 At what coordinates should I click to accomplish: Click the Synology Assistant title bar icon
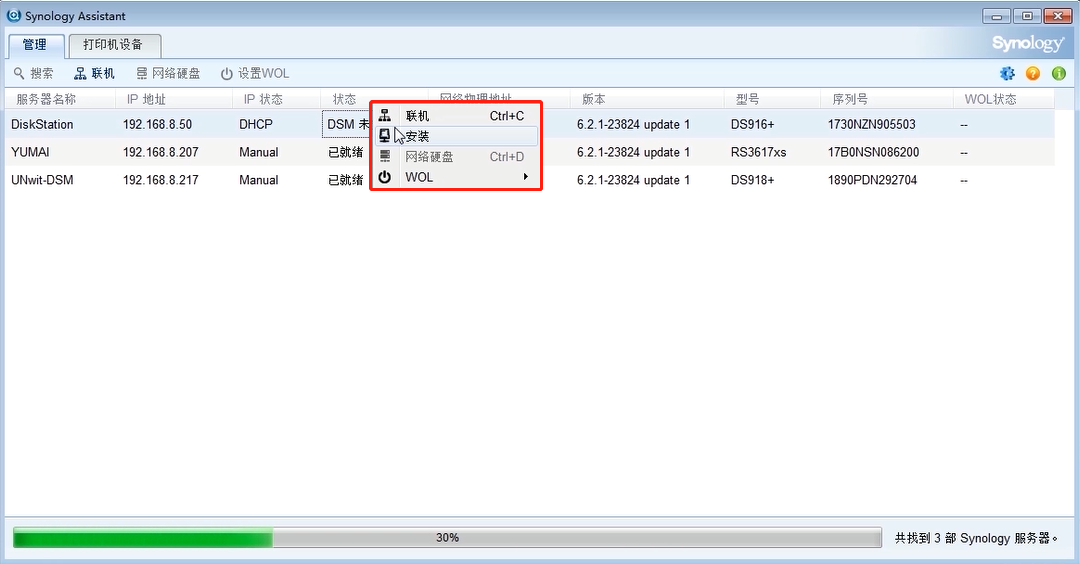pos(14,16)
